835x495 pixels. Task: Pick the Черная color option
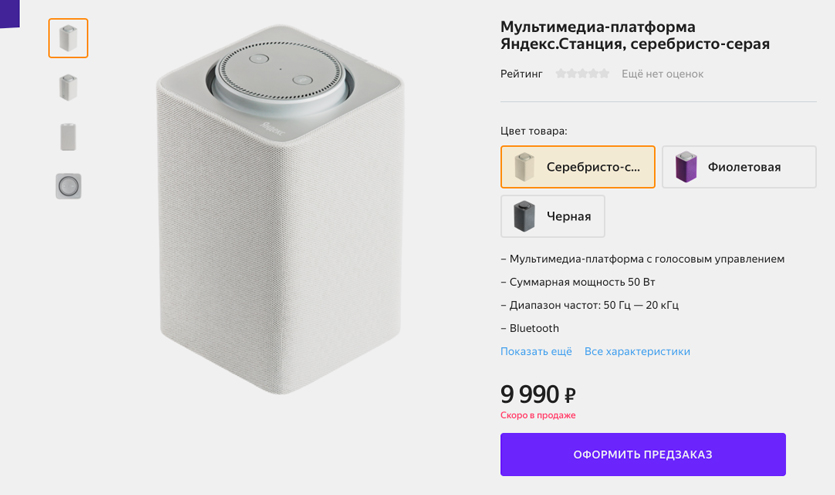click(553, 216)
